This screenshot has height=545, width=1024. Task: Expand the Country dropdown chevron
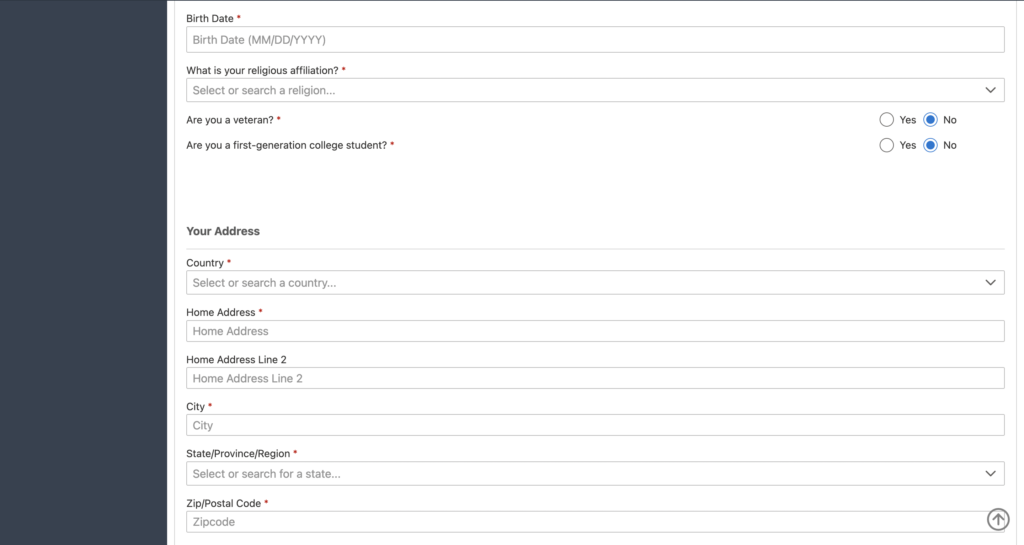(x=991, y=283)
